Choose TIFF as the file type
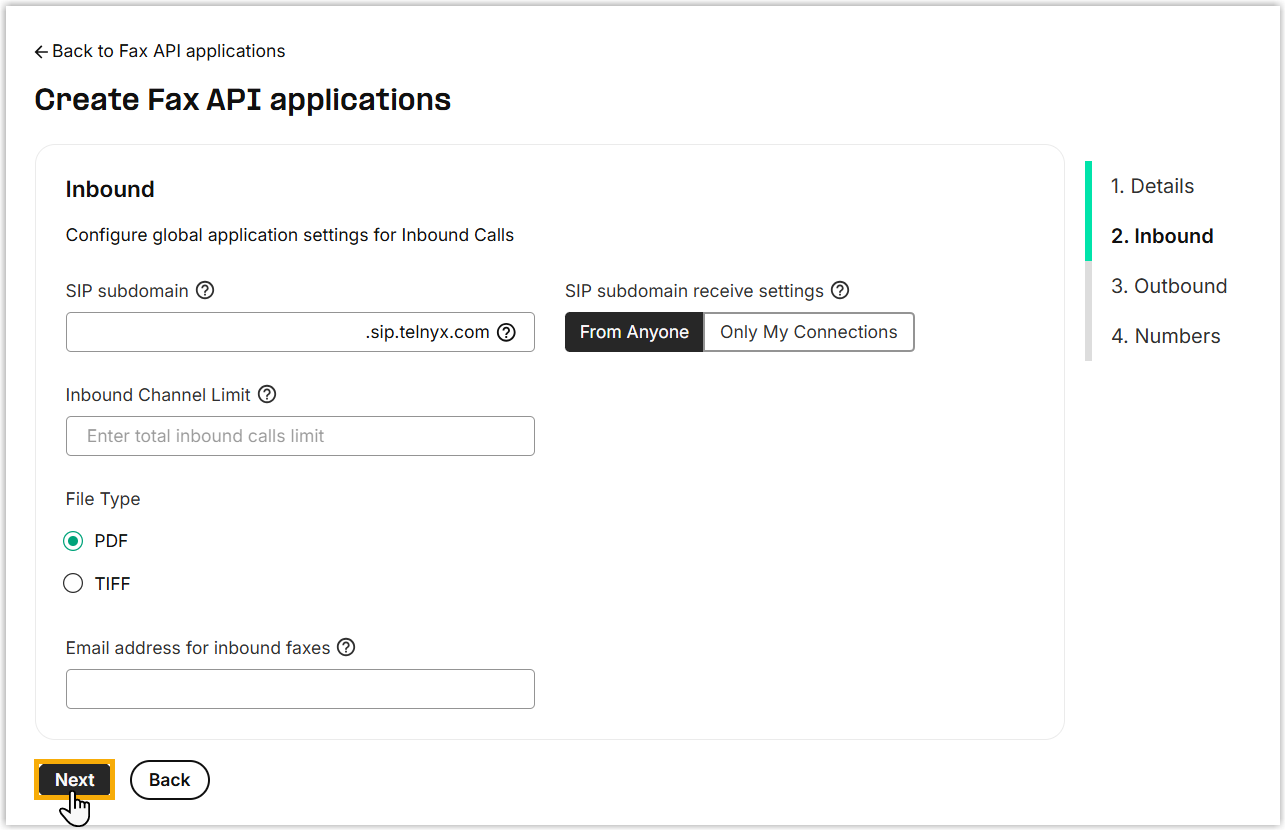Viewport: 1286px width, 831px height. click(73, 584)
